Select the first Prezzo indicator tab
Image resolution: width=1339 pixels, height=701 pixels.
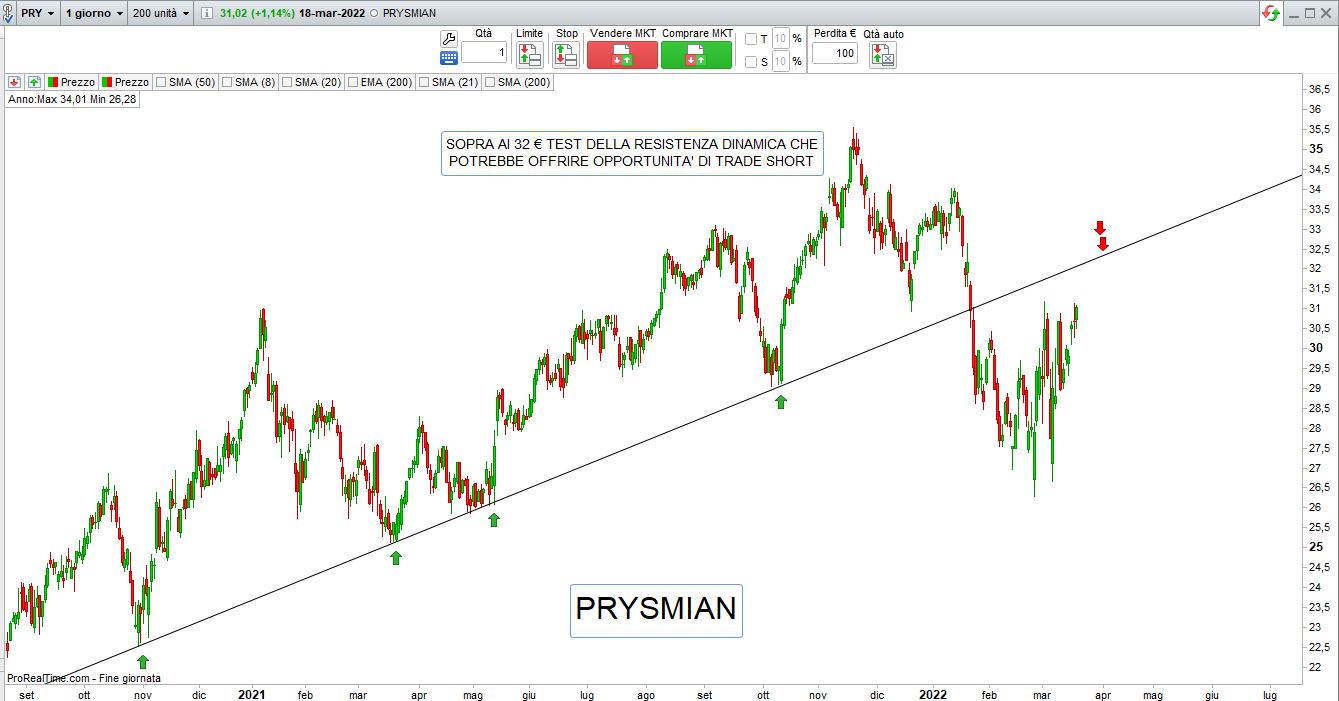[x=71, y=82]
